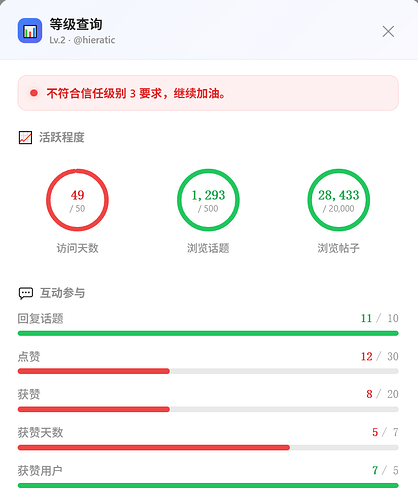Click the 等级查询 bar chart app icon

pyautogui.click(x=30, y=31)
